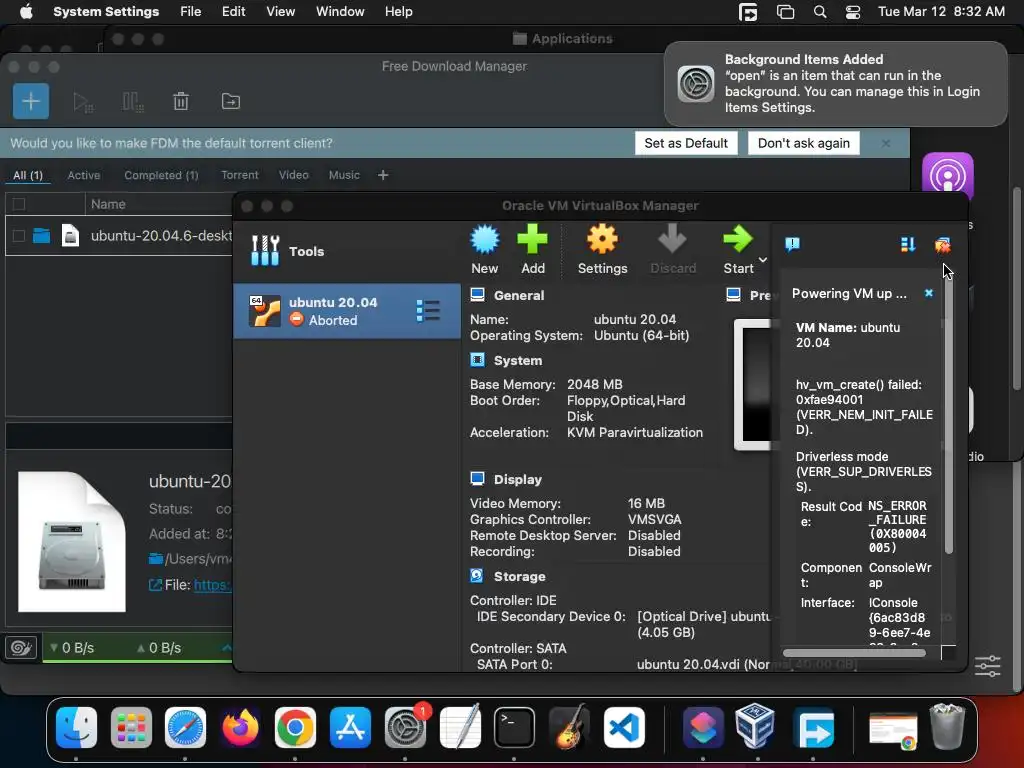Click the FDM download file https link
The image size is (1024, 768).
[x=212, y=585]
